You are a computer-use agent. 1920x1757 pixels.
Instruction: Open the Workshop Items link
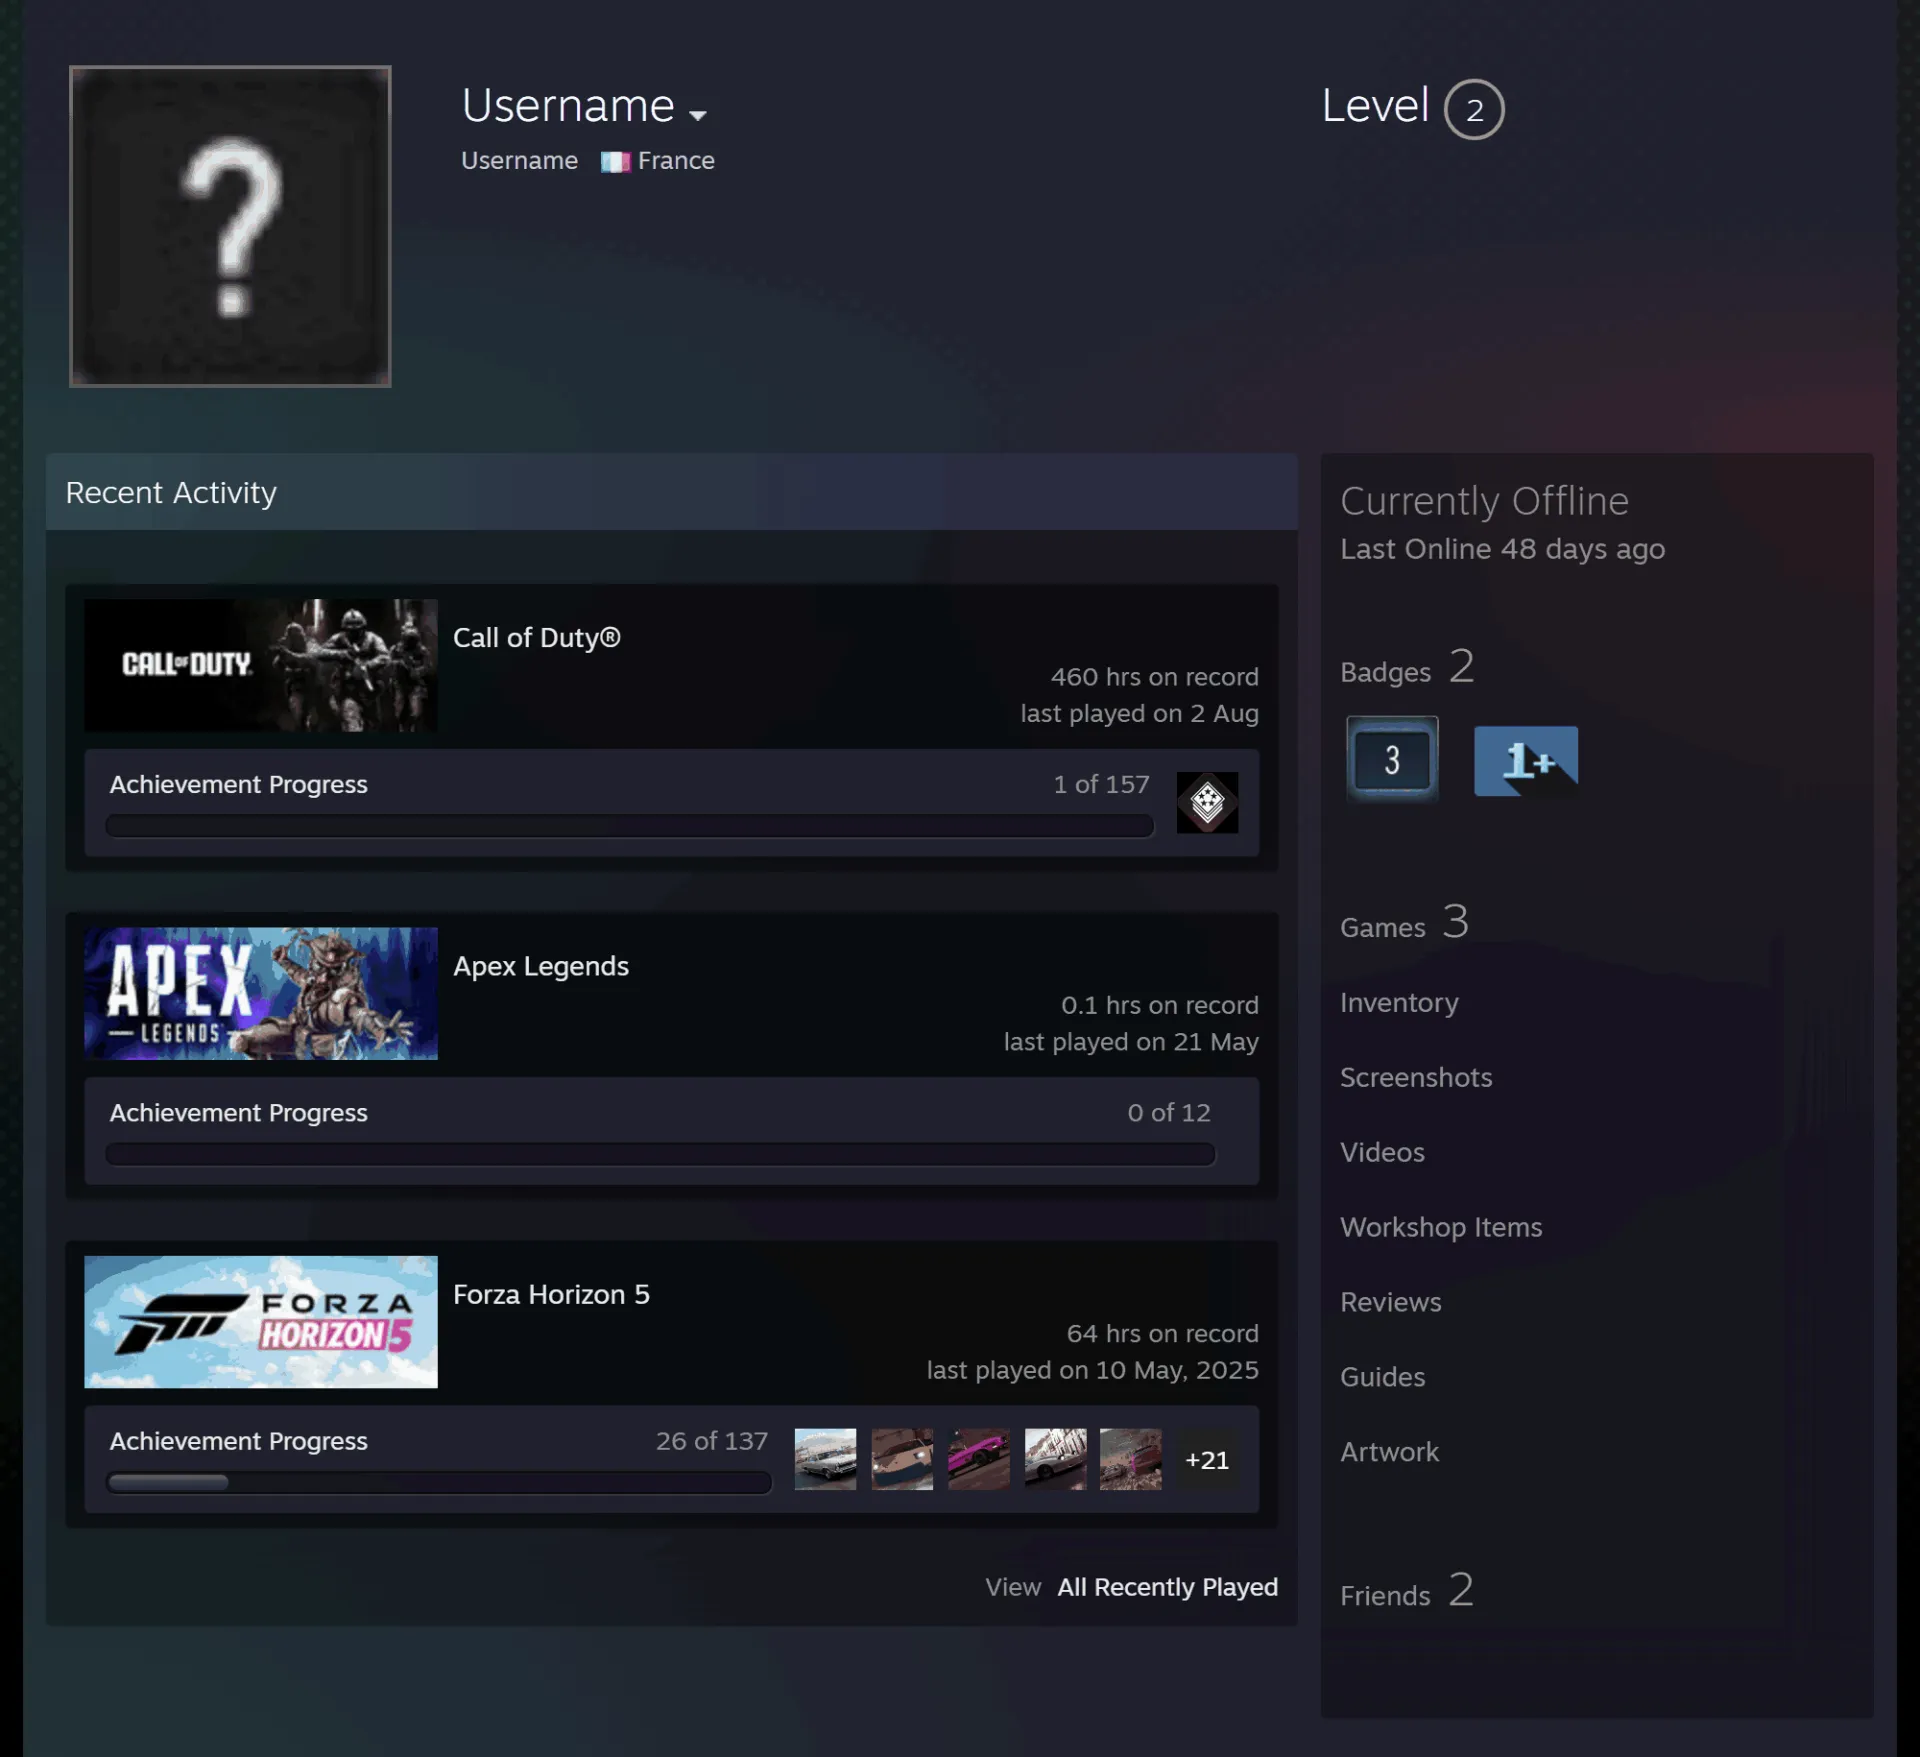(1441, 1227)
